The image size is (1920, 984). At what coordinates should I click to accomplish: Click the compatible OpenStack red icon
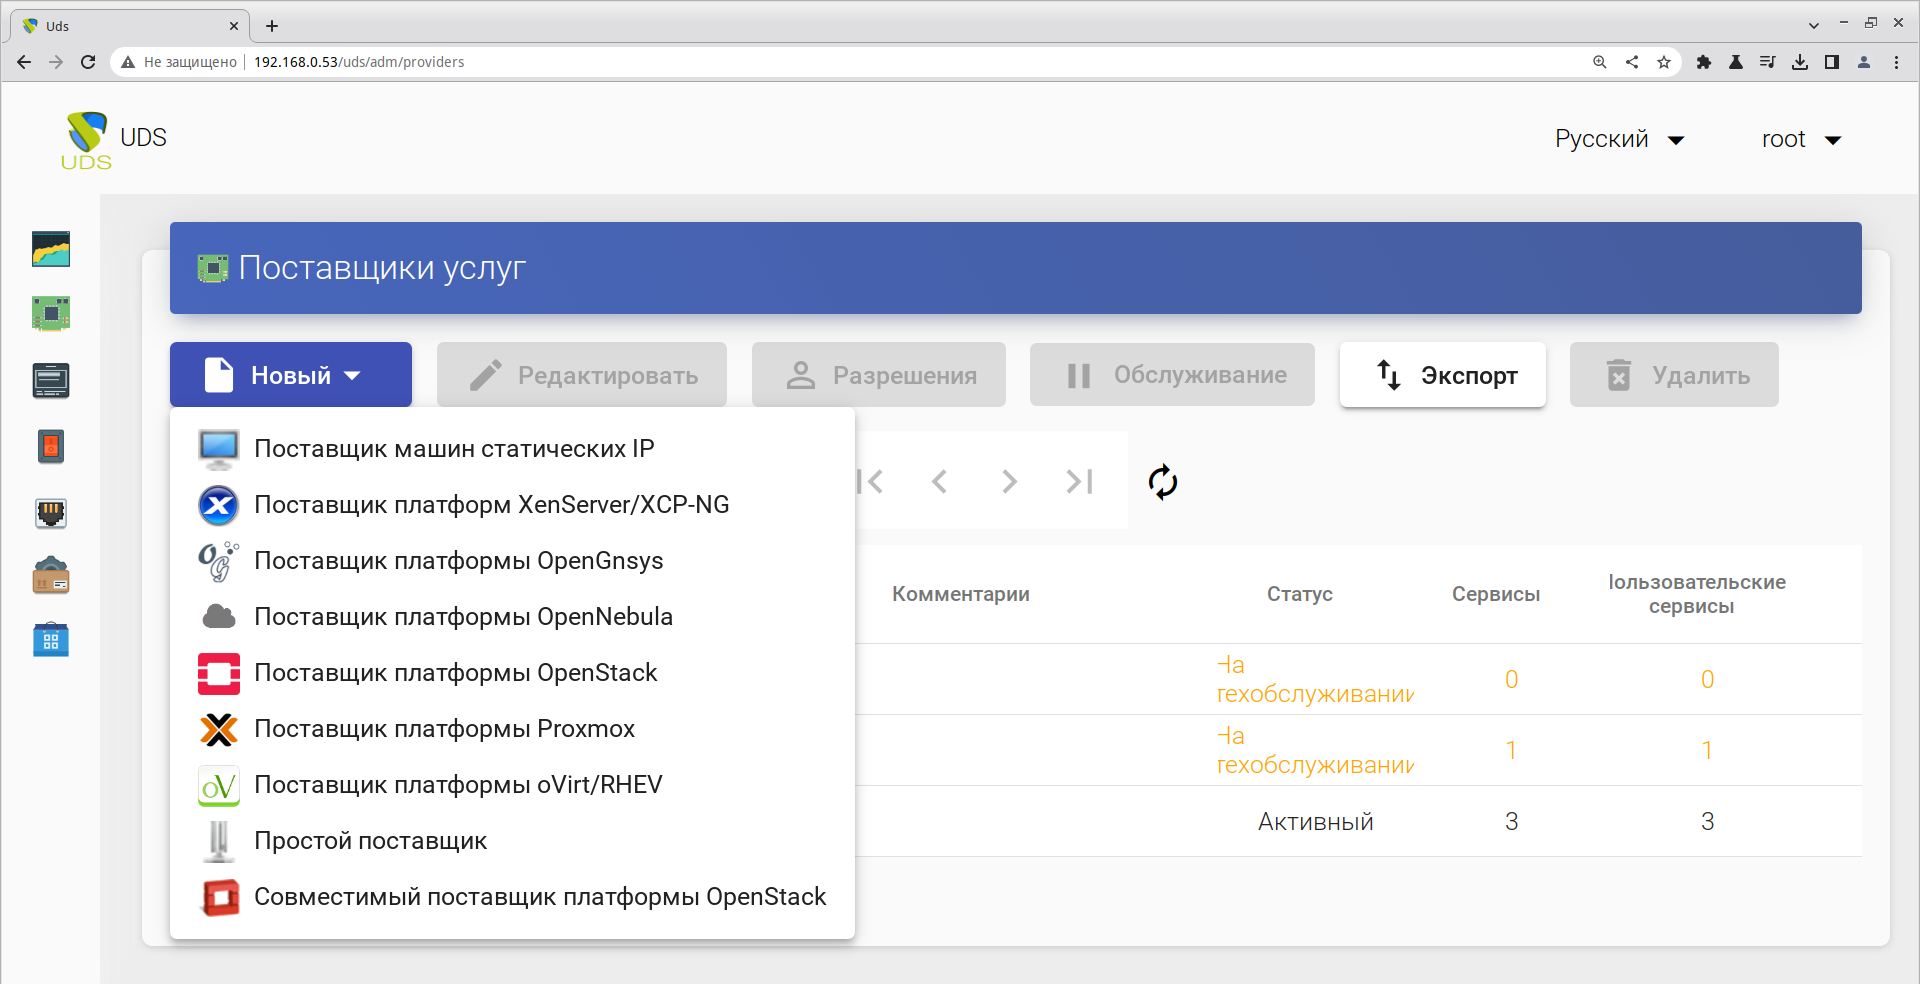pyautogui.click(x=220, y=897)
